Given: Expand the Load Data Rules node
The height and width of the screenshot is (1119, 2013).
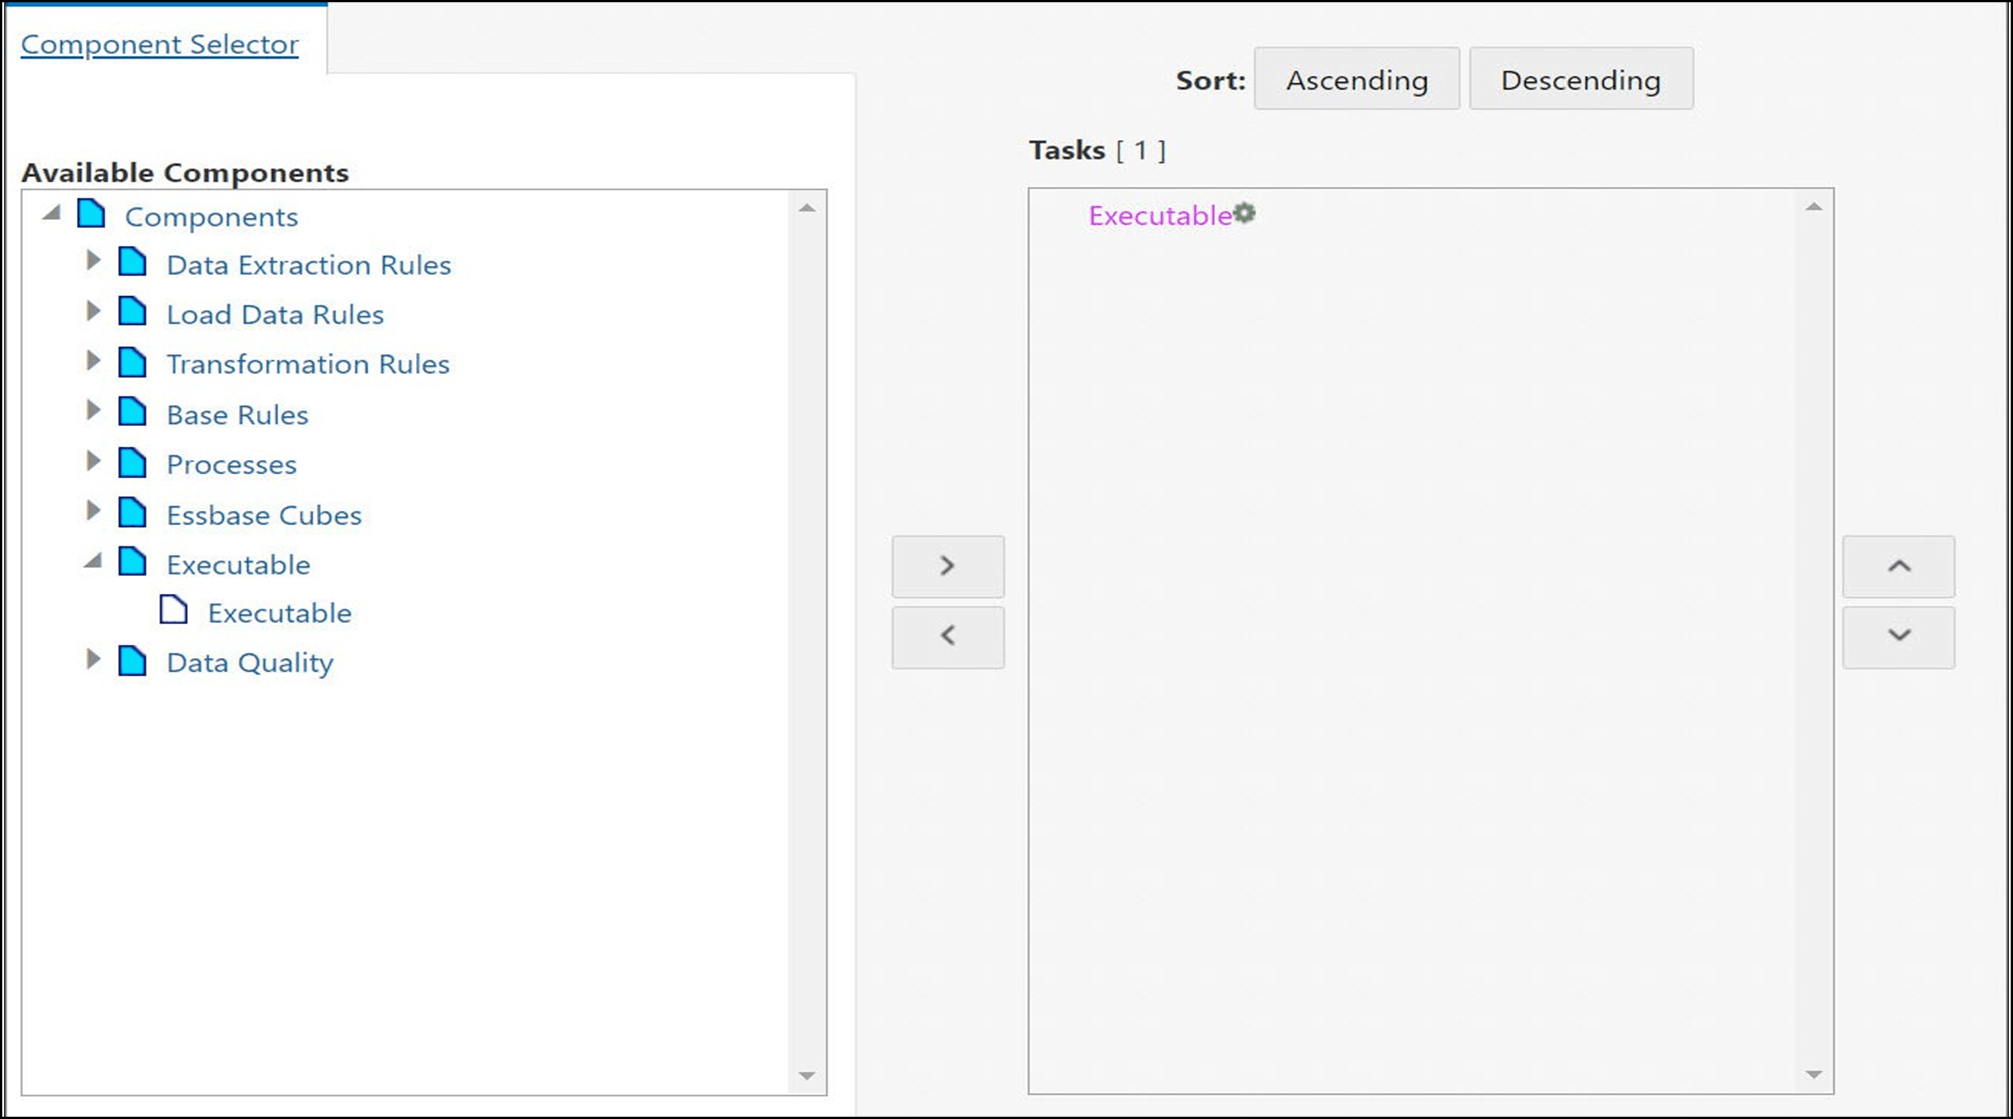Looking at the screenshot, I should pyautogui.click(x=93, y=312).
